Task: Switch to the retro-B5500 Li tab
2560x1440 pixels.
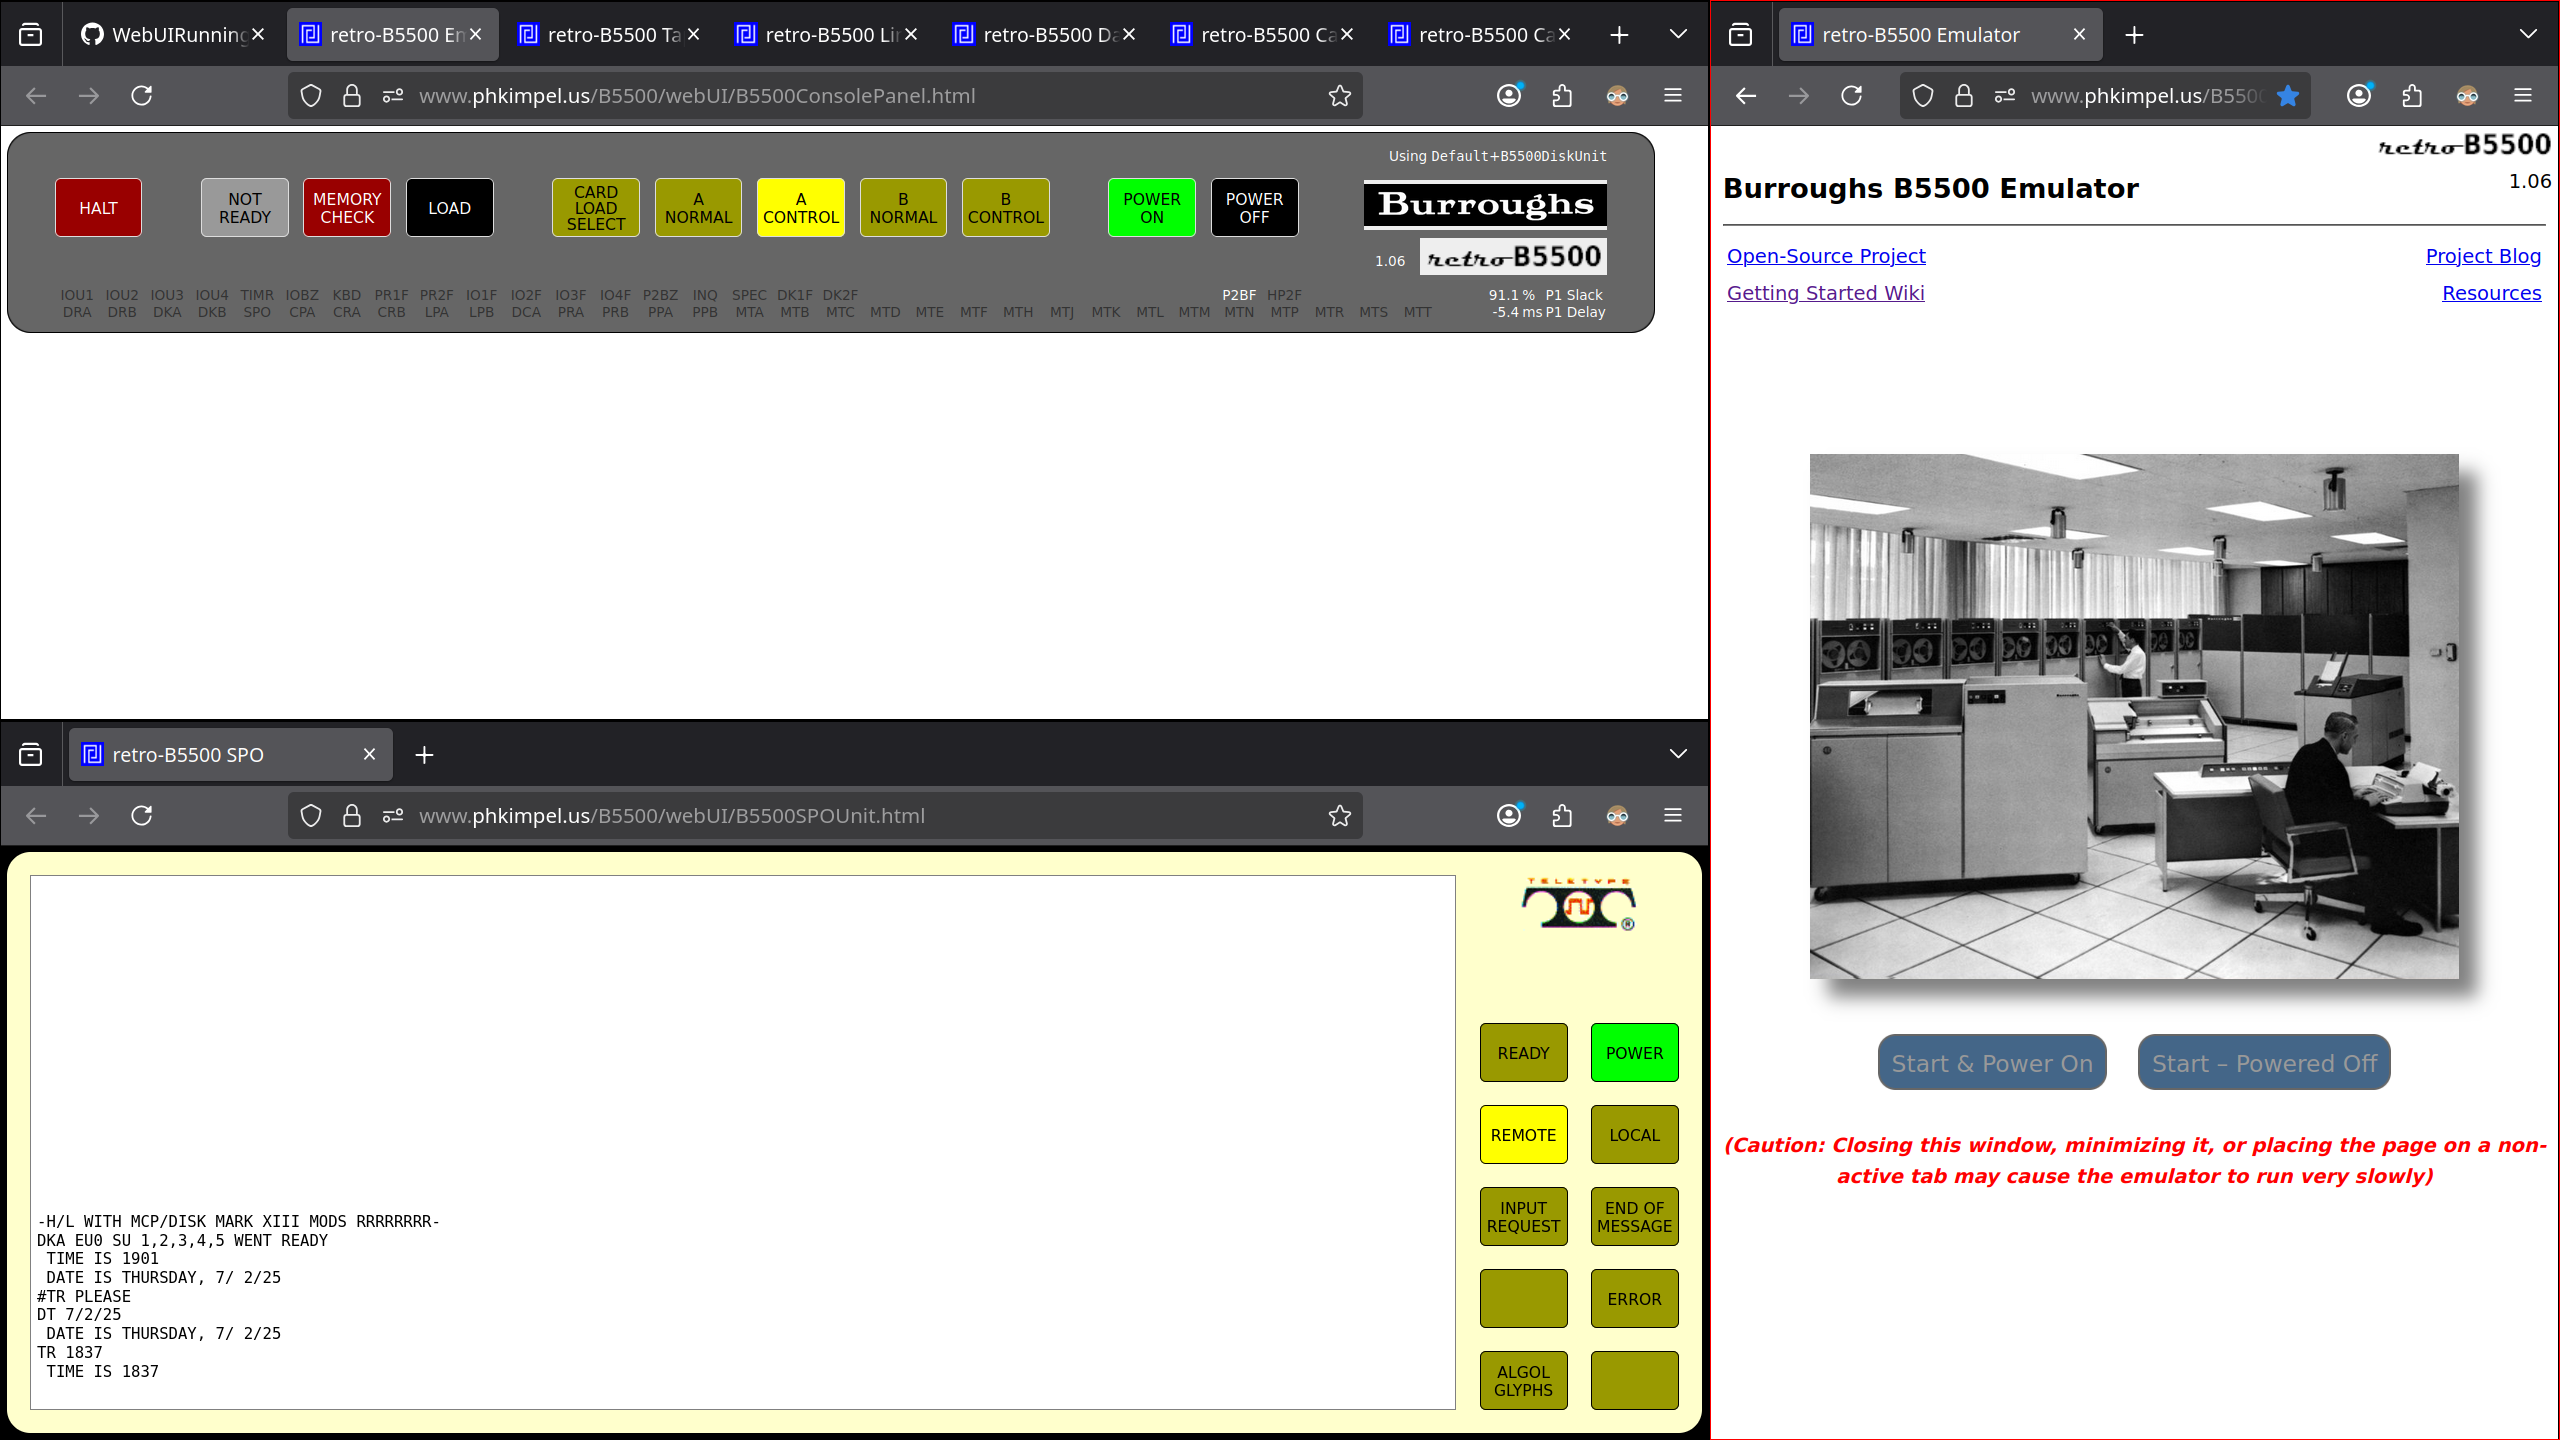Action: click(x=827, y=35)
